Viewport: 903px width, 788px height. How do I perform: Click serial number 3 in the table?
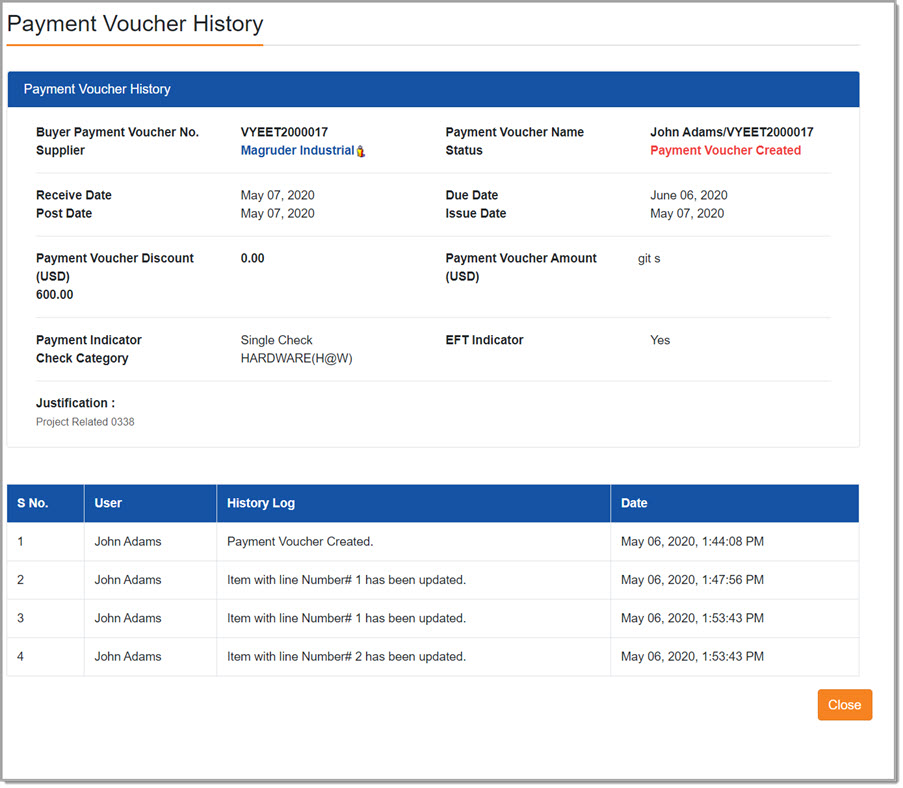click(20, 618)
